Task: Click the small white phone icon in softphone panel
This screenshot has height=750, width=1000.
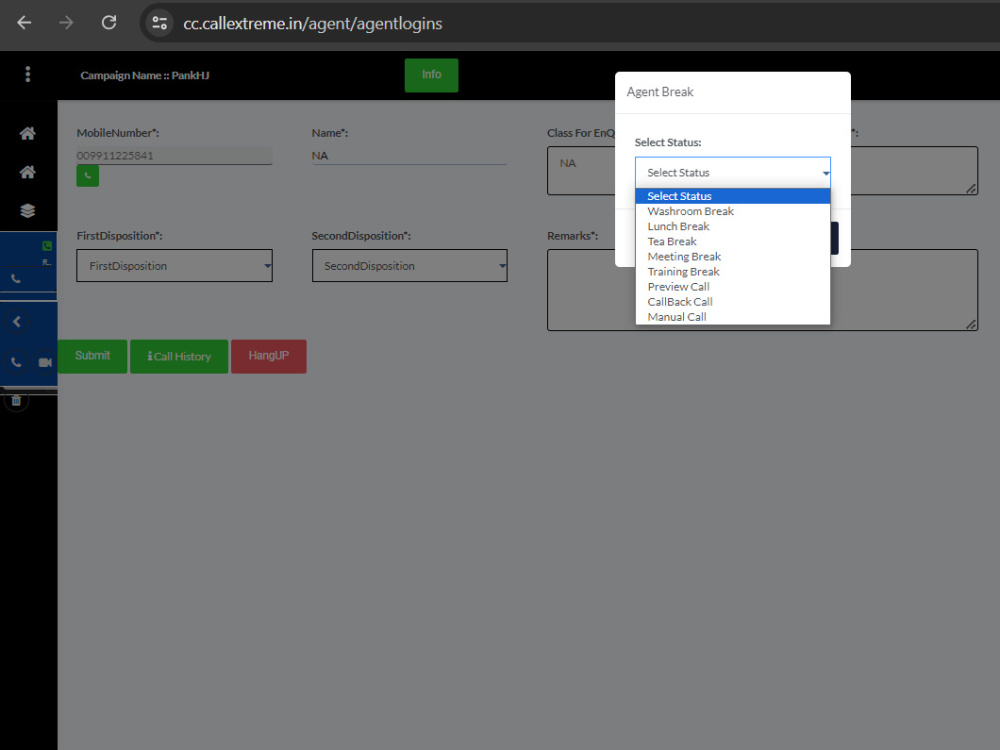Action: [x=16, y=279]
